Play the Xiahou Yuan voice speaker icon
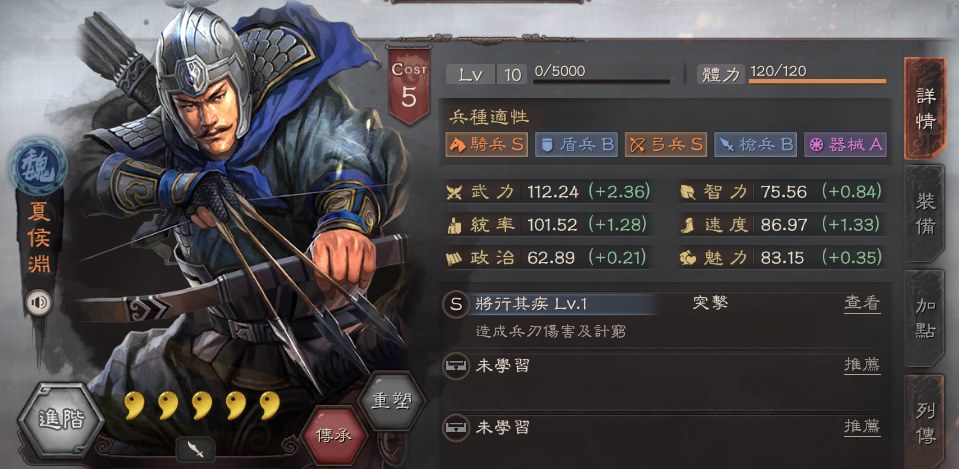Screen dimensions: 959x469 pos(39,303)
